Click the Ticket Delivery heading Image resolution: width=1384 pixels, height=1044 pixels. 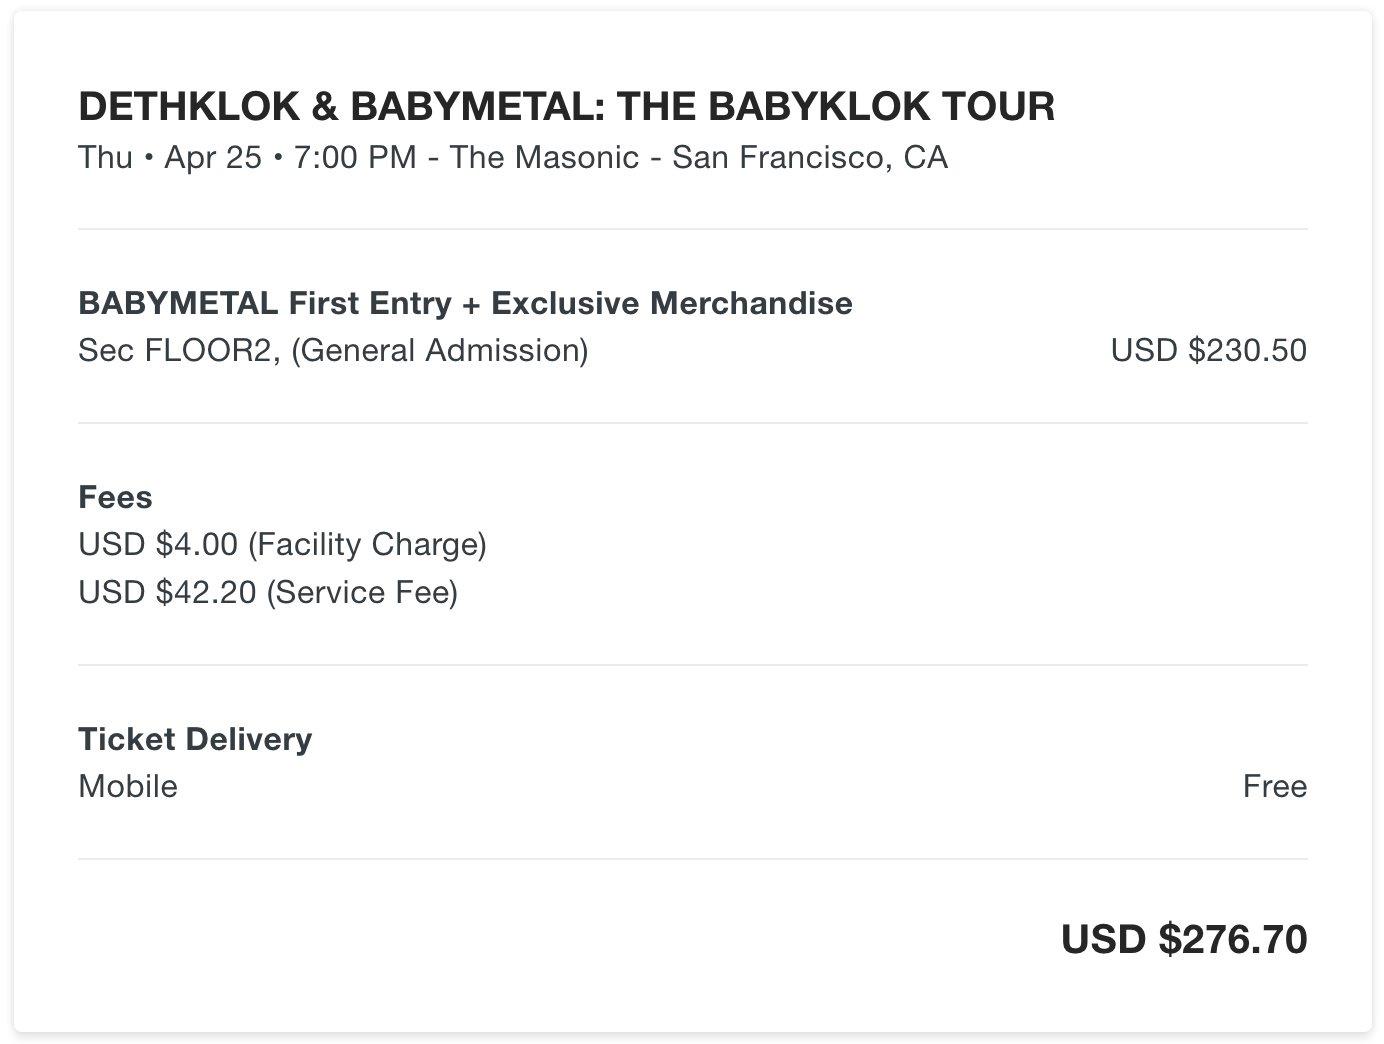click(x=195, y=739)
